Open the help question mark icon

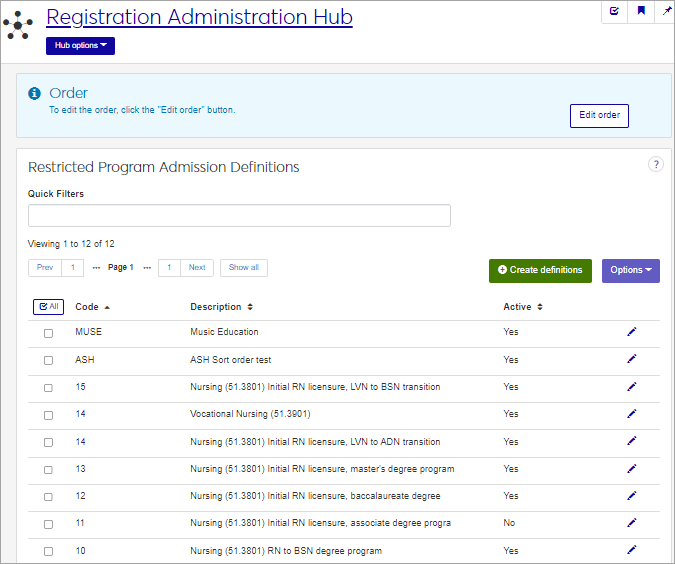coord(656,165)
